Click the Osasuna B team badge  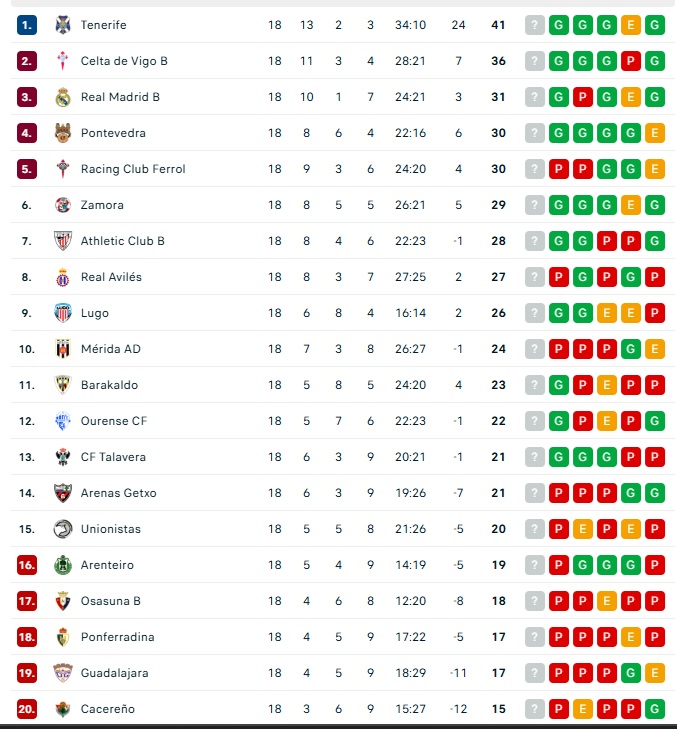click(63, 601)
